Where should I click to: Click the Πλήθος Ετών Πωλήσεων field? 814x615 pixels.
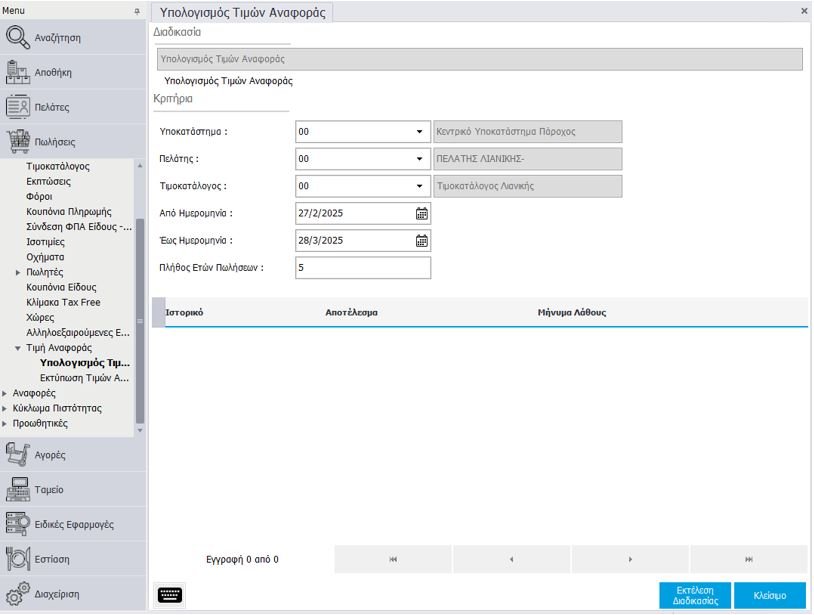click(x=363, y=268)
